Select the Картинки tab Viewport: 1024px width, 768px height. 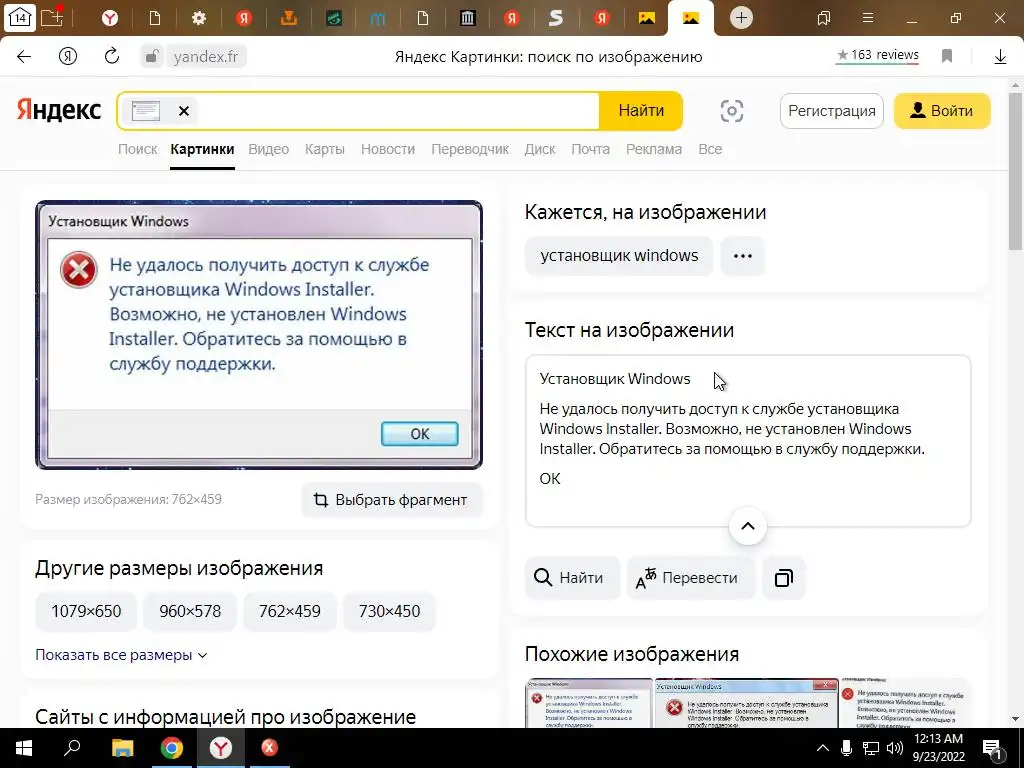click(202, 149)
